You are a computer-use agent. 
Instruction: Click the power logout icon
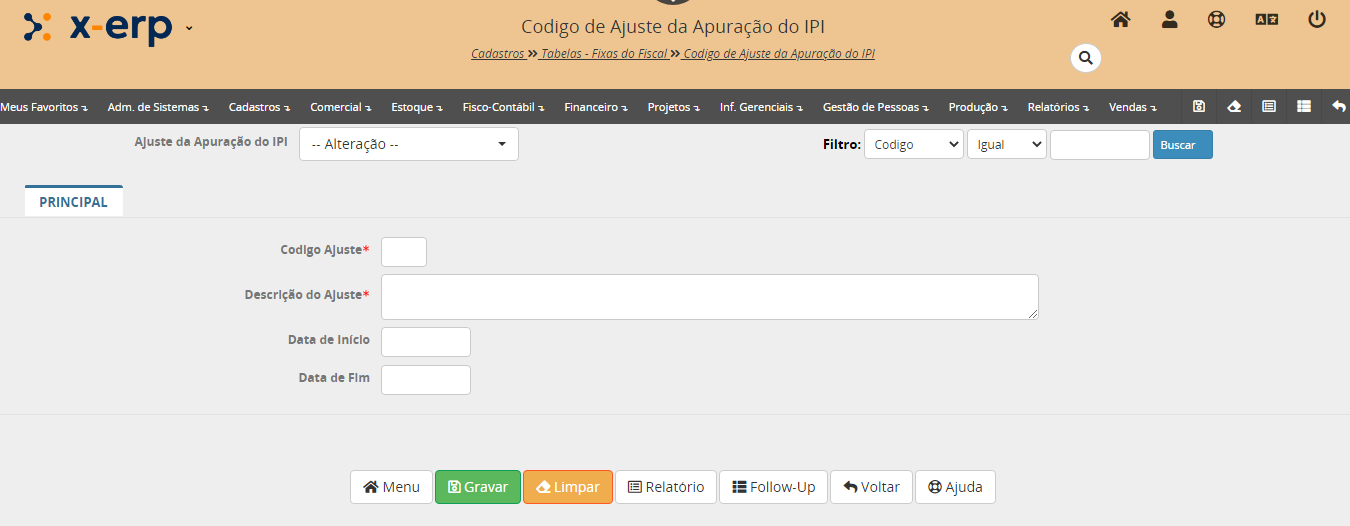(1317, 20)
